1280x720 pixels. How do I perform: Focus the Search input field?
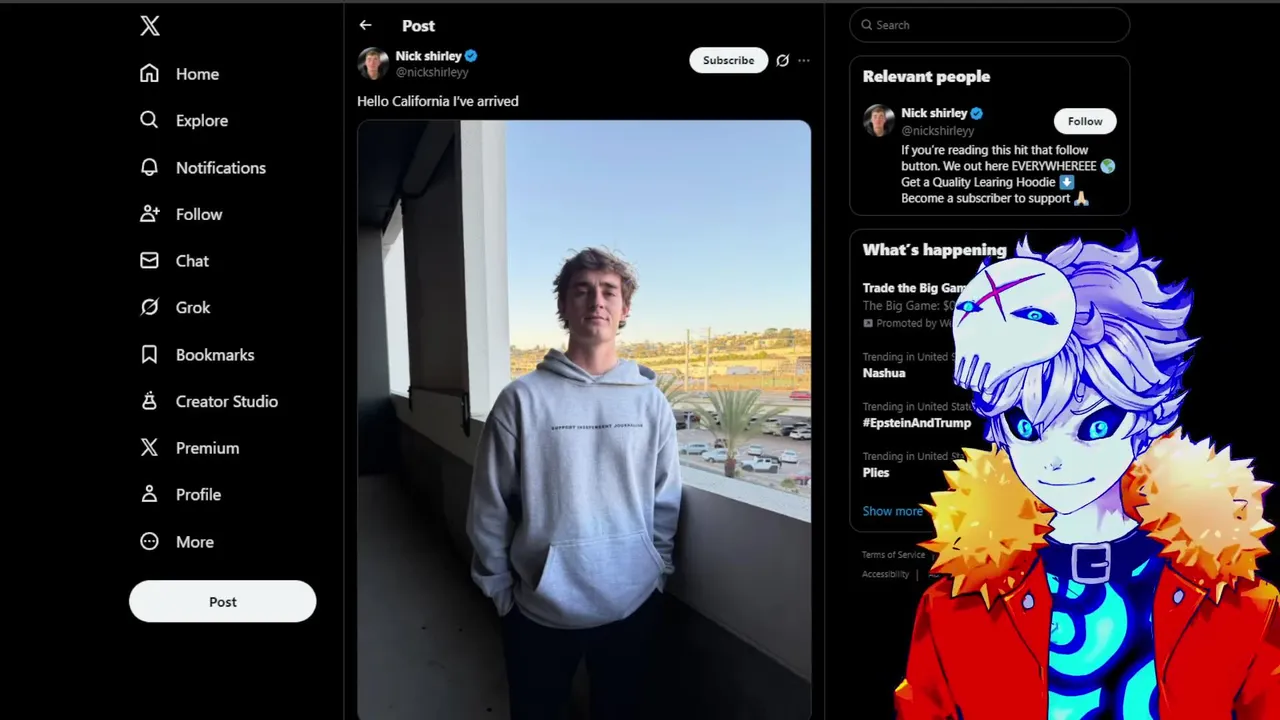[x=989, y=25]
